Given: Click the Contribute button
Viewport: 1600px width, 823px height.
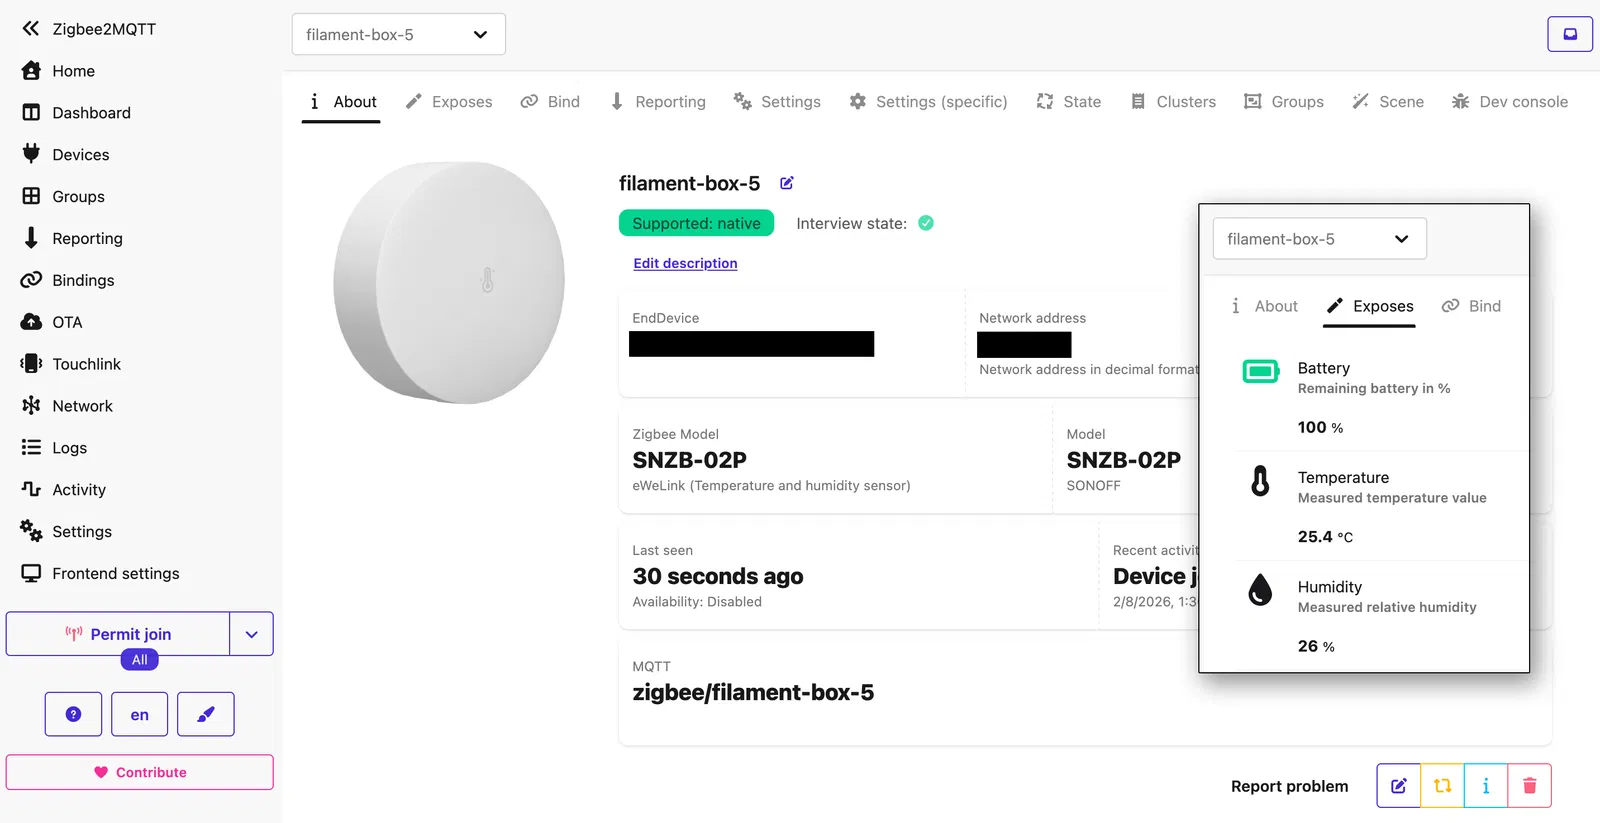Looking at the screenshot, I should 140,772.
